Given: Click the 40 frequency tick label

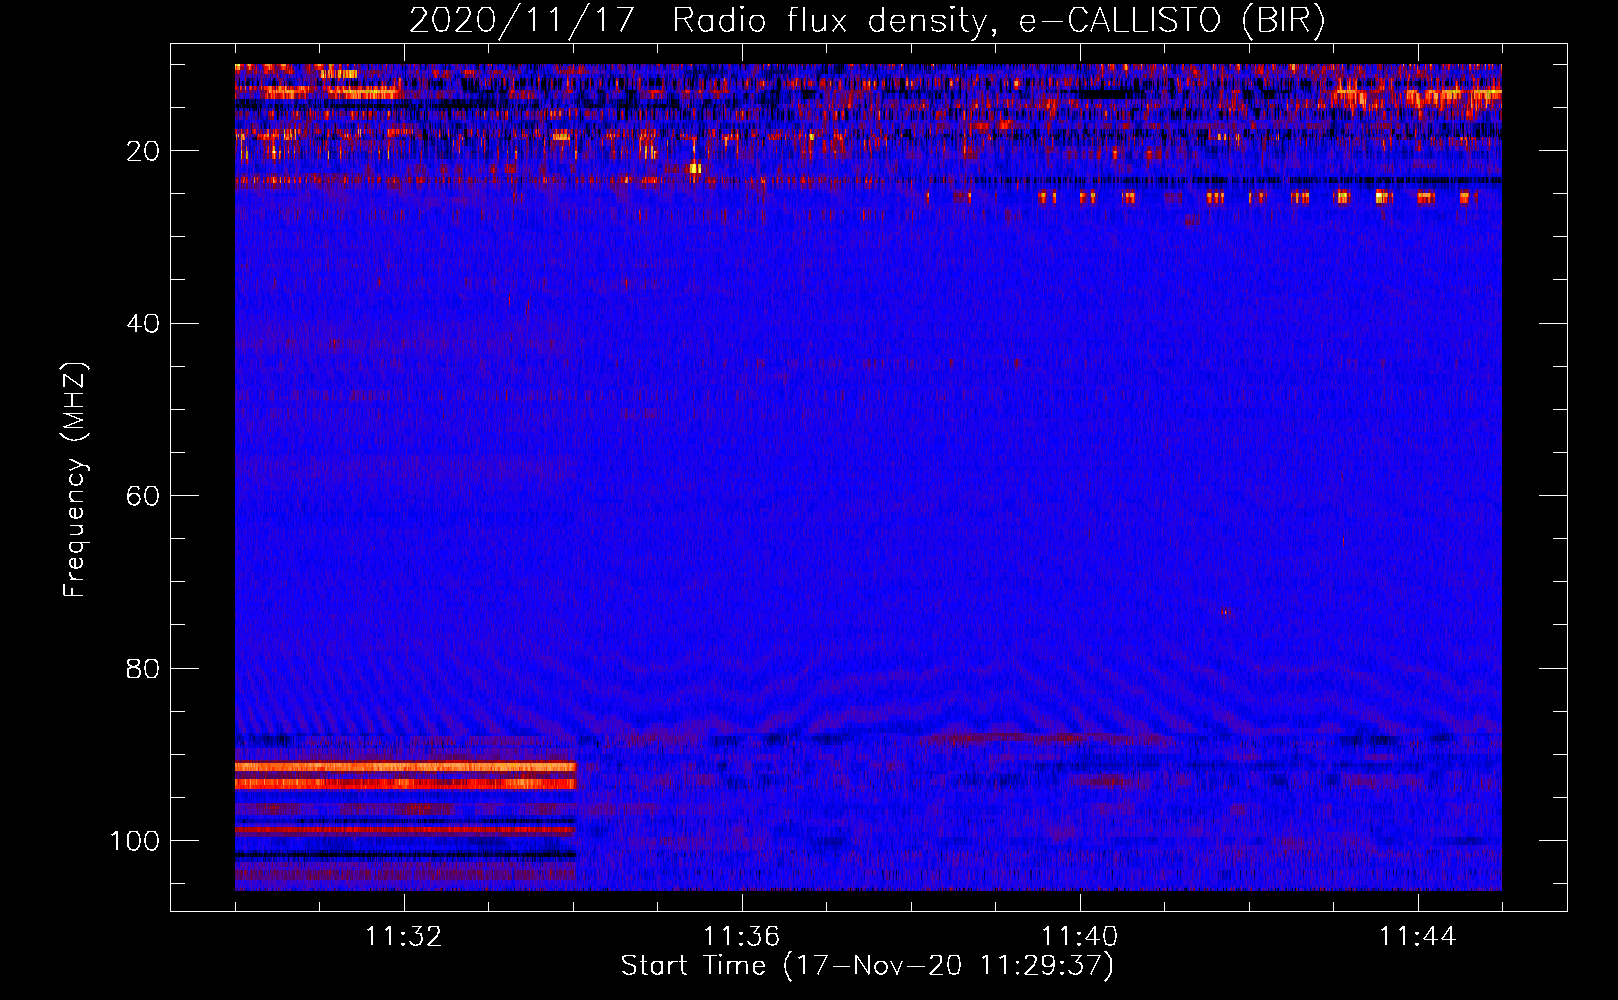Looking at the screenshot, I should click(144, 324).
